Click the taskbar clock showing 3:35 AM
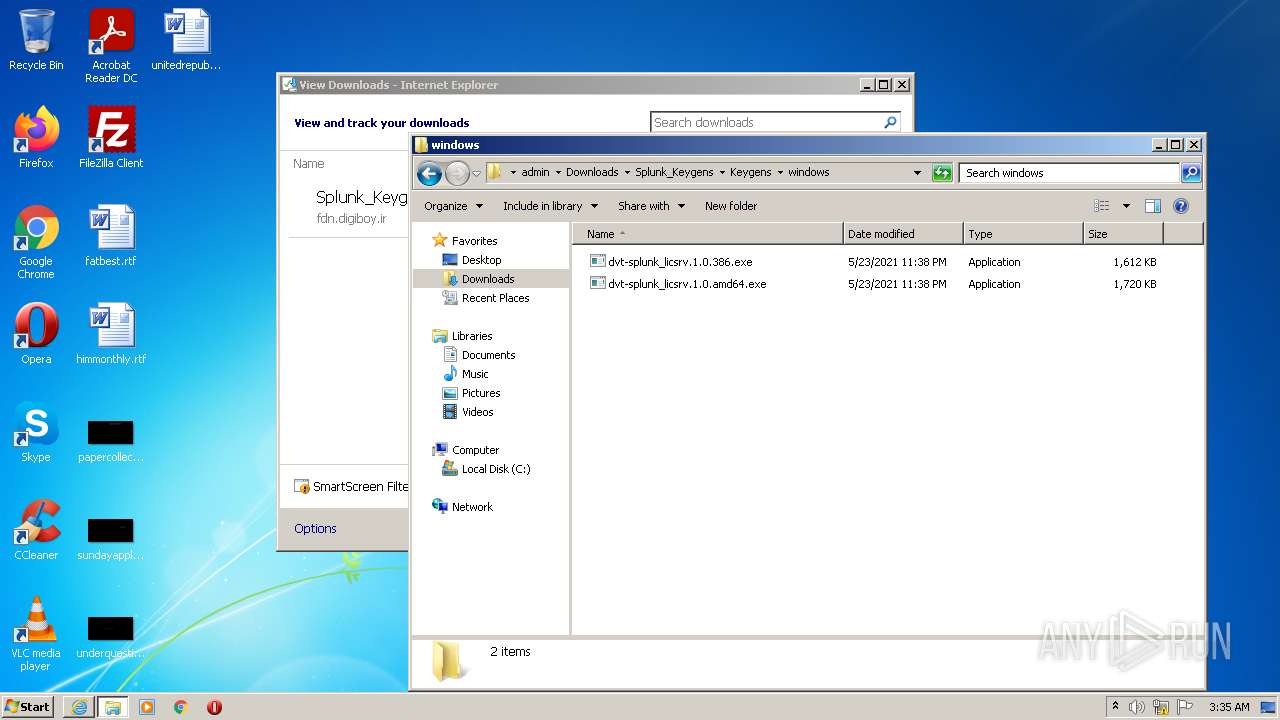Viewport: 1280px width, 720px height. click(1229, 707)
